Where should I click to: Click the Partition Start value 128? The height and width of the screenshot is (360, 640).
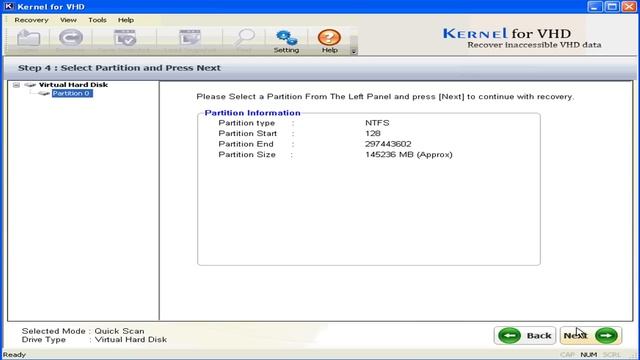373,133
